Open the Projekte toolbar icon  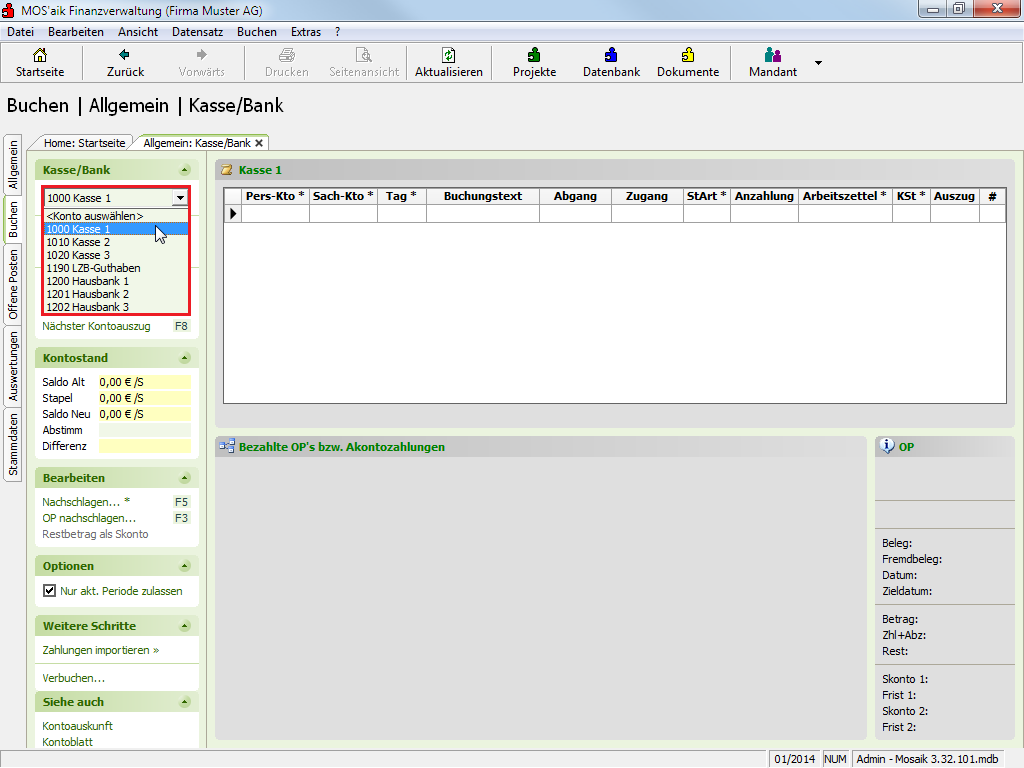534,56
